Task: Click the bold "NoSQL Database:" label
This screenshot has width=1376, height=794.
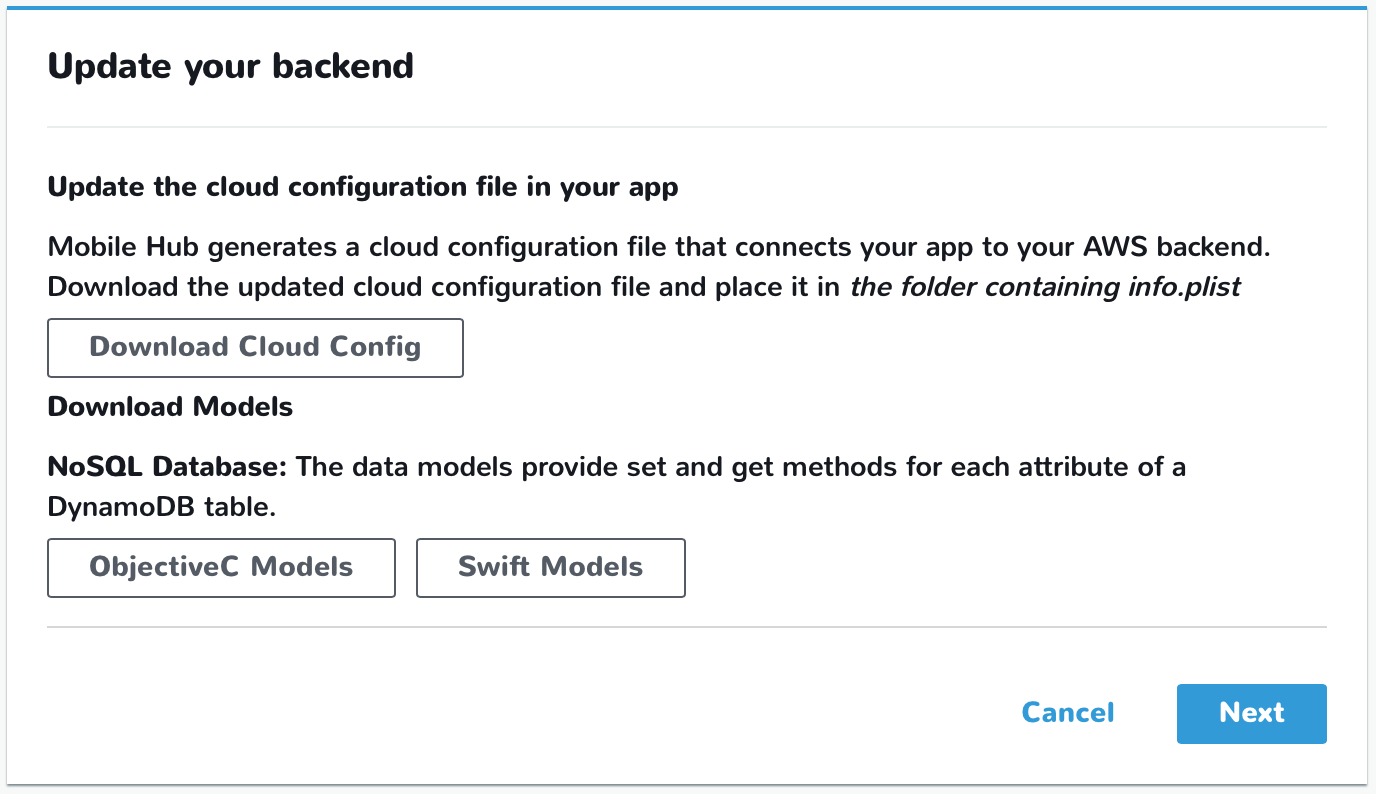Action: click(167, 467)
